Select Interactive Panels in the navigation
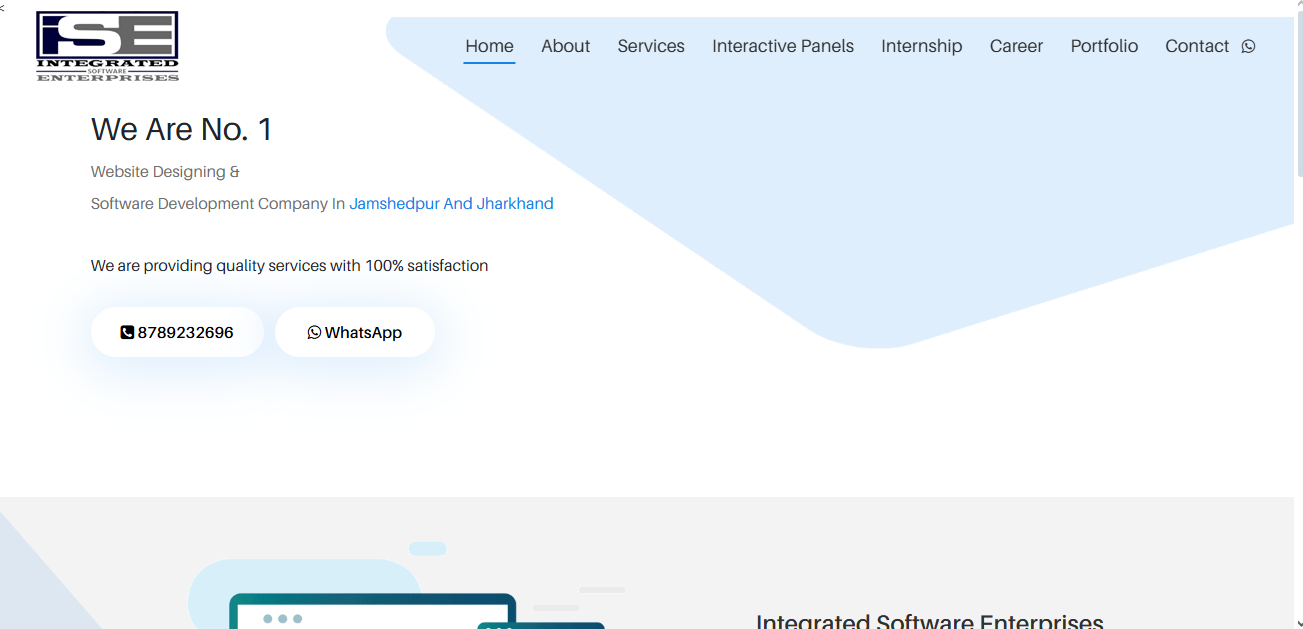 point(783,46)
